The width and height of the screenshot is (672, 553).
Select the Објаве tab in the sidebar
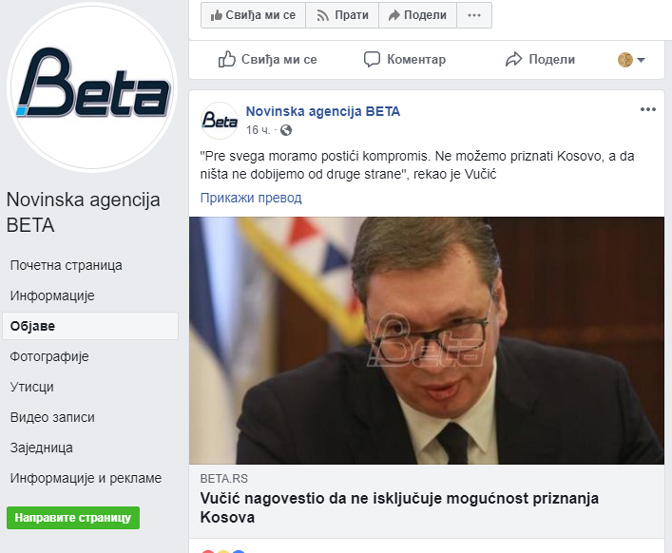tap(90, 326)
